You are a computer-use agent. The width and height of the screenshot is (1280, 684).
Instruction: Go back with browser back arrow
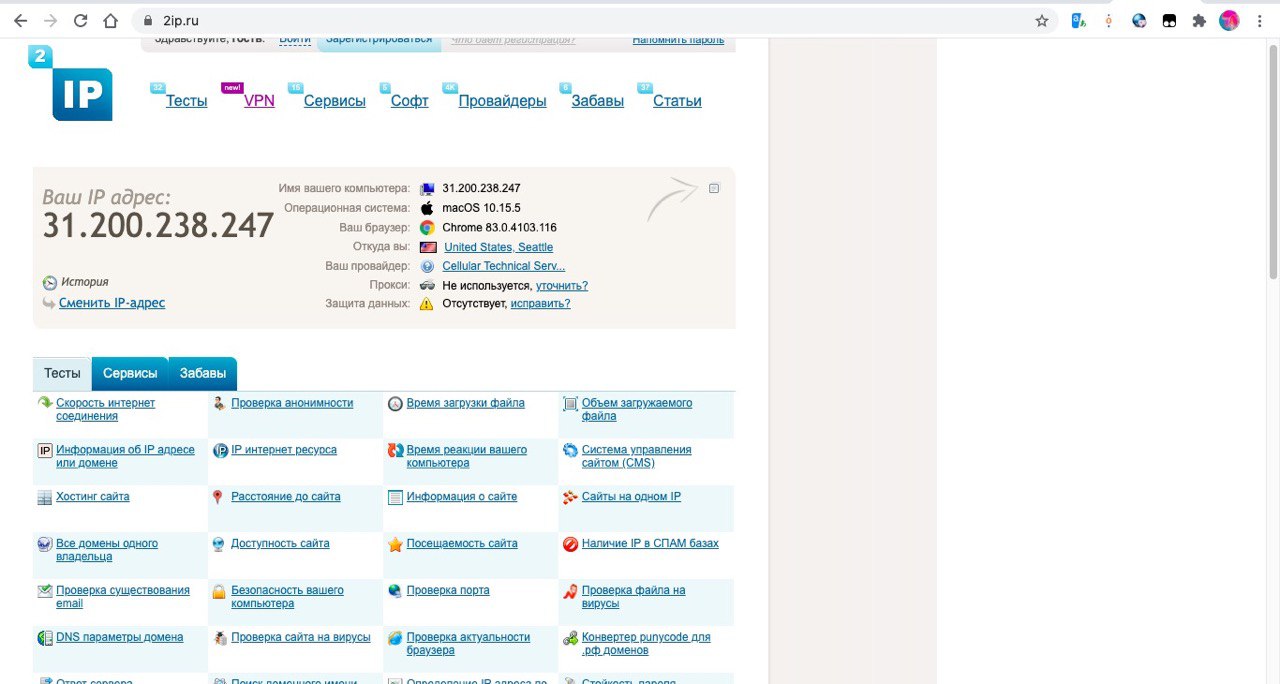pos(20,20)
